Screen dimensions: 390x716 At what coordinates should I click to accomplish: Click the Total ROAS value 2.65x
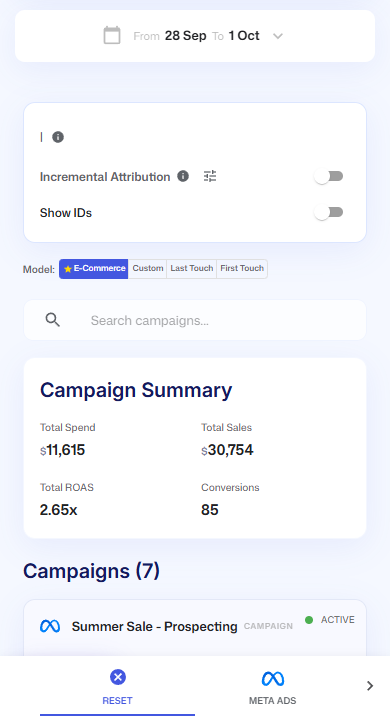pyautogui.click(x=58, y=510)
